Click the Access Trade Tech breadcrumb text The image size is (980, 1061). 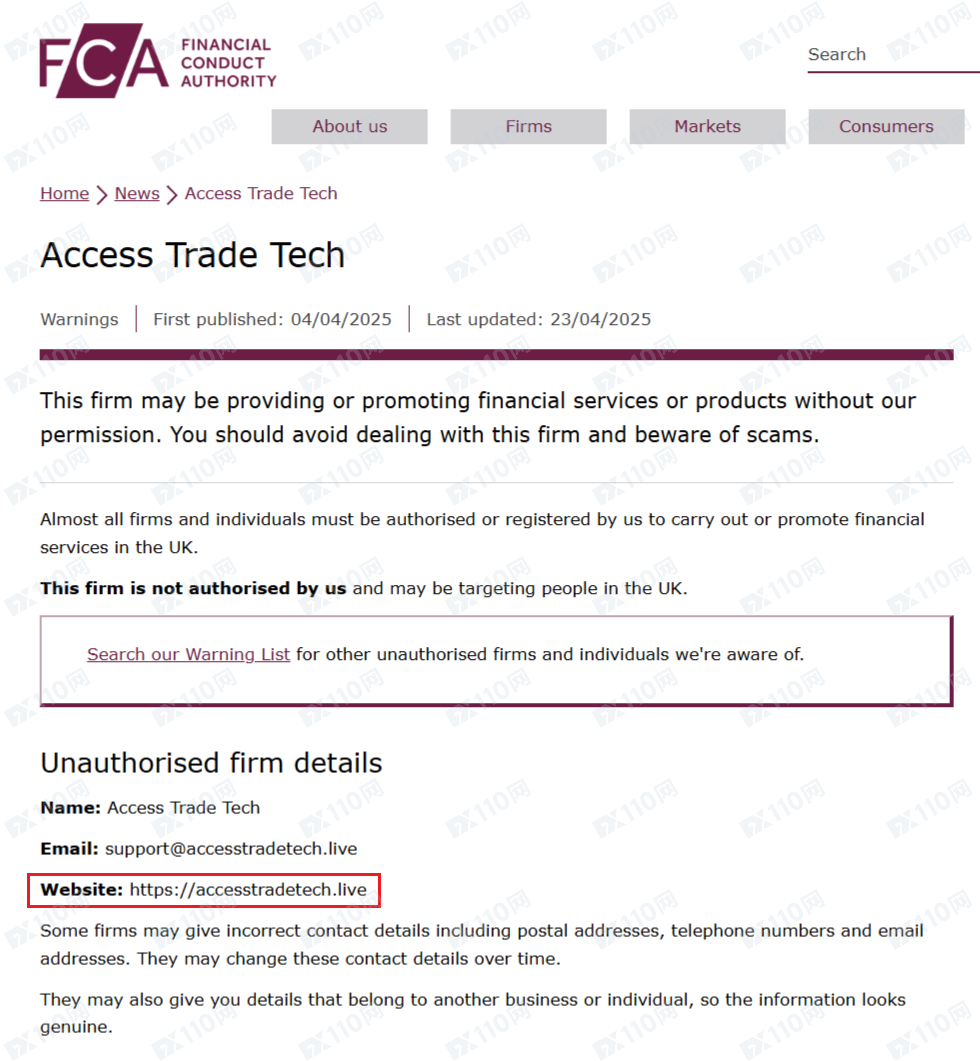click(x=261, y=194)
